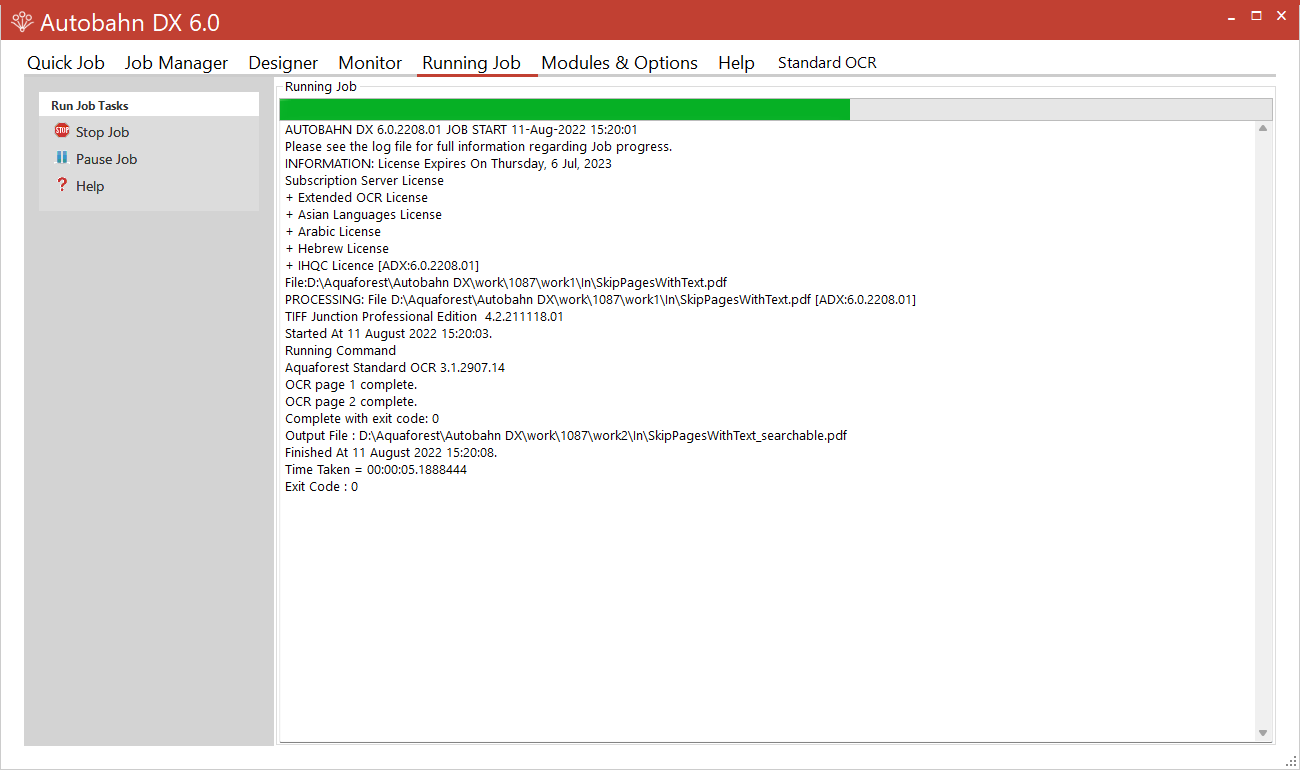Select the Monitor tab
The image size is (1300, 770).
coord(370,63)
